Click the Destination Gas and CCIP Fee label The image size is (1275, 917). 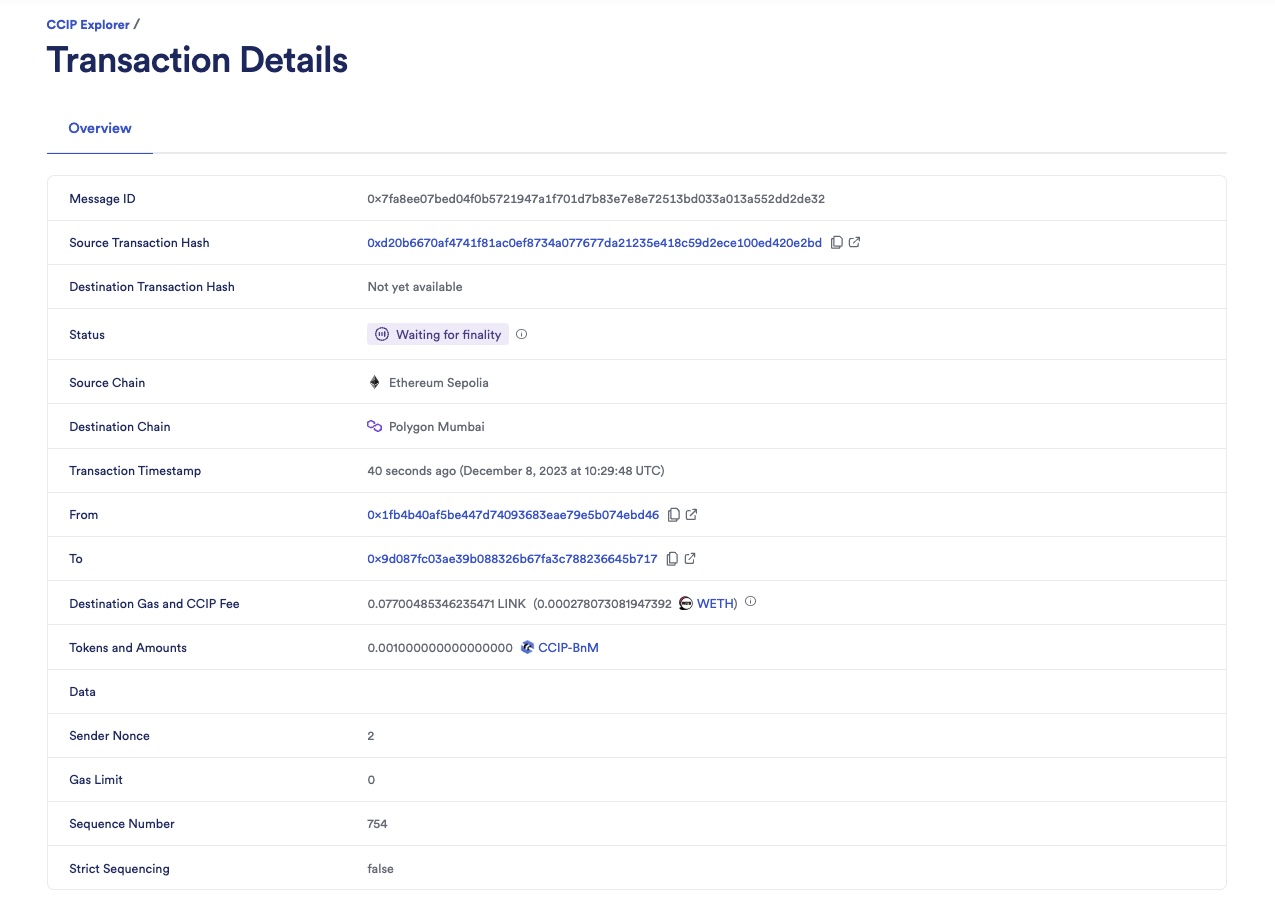[x=154, y=604]
